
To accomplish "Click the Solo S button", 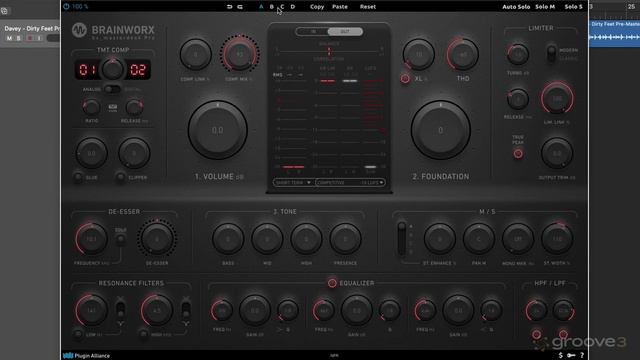I will point(573,7).
